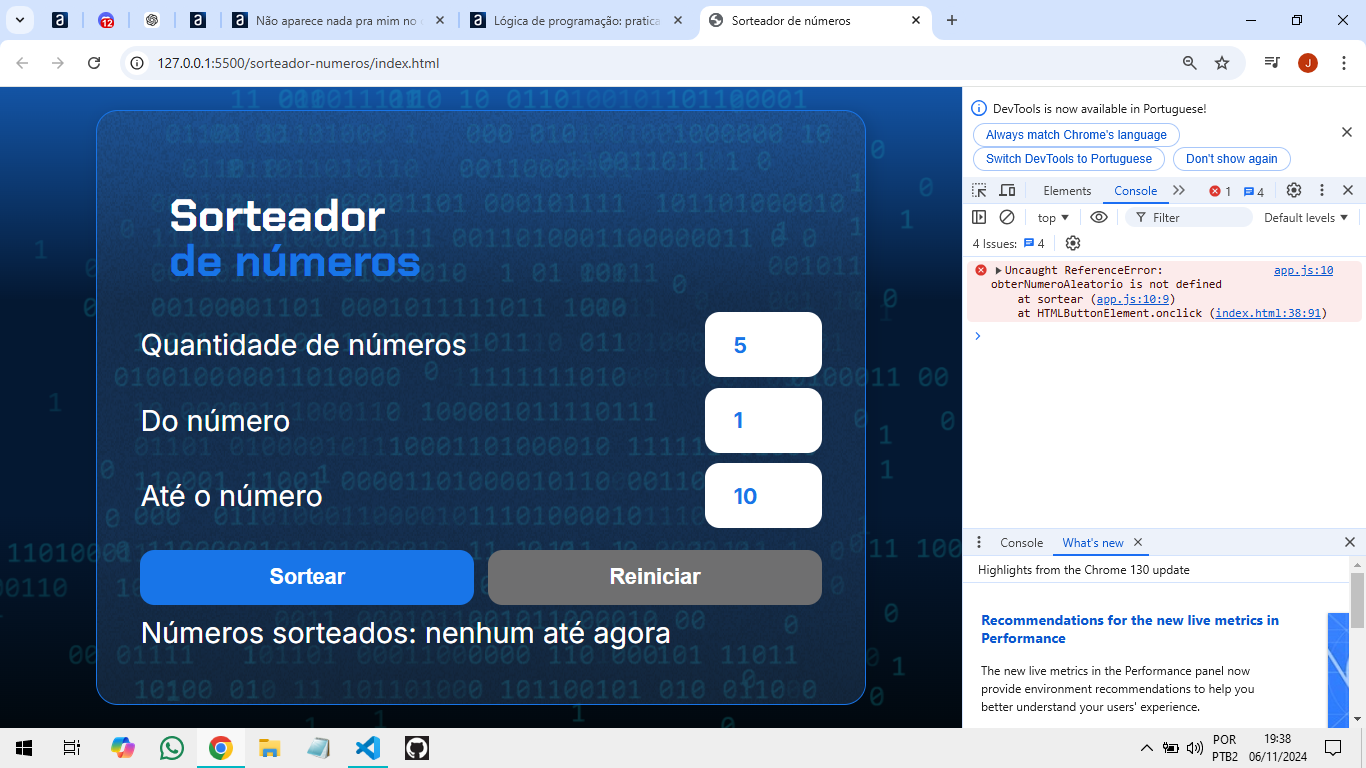The image size is (1366, 768).
Task: Open the top JavaScript context dropdown
Action: [x=1053, y=217]
